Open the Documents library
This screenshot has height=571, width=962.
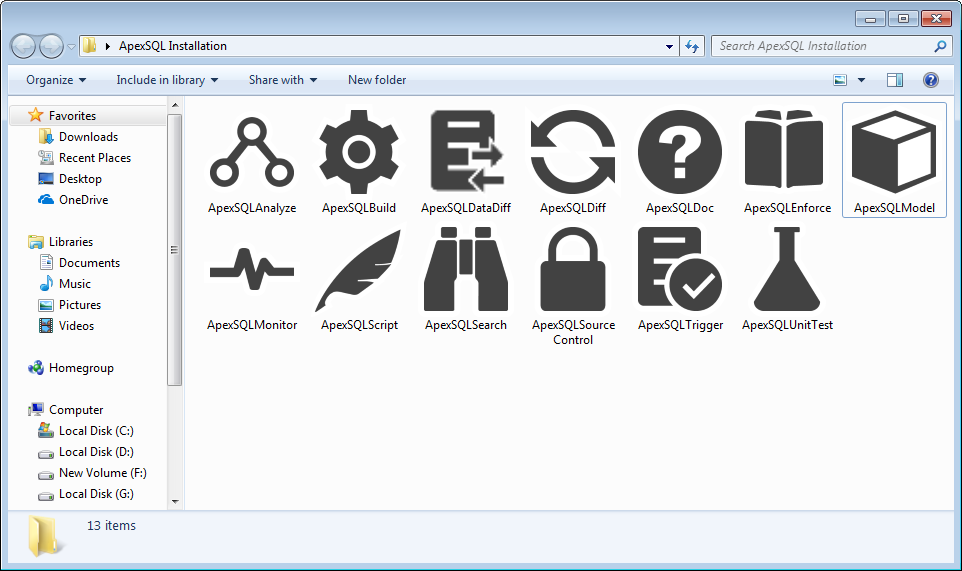click(89, 263)
